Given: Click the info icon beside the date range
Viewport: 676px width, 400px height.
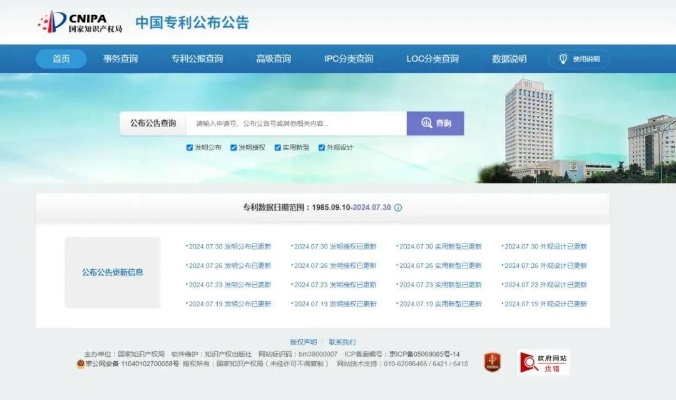Looking at the screenshot, I should [398, 208].
